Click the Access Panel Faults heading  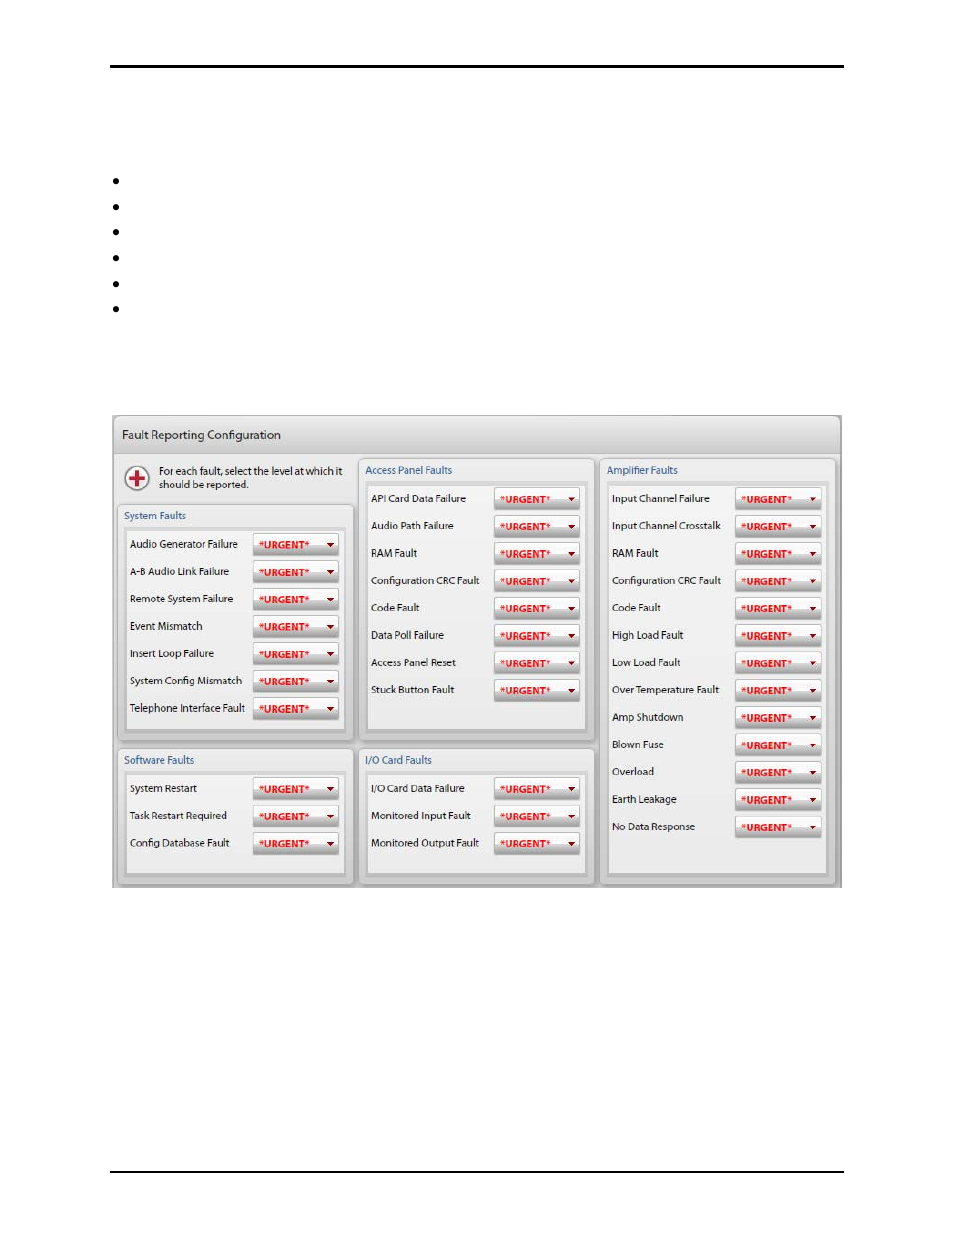coord(408,470)
